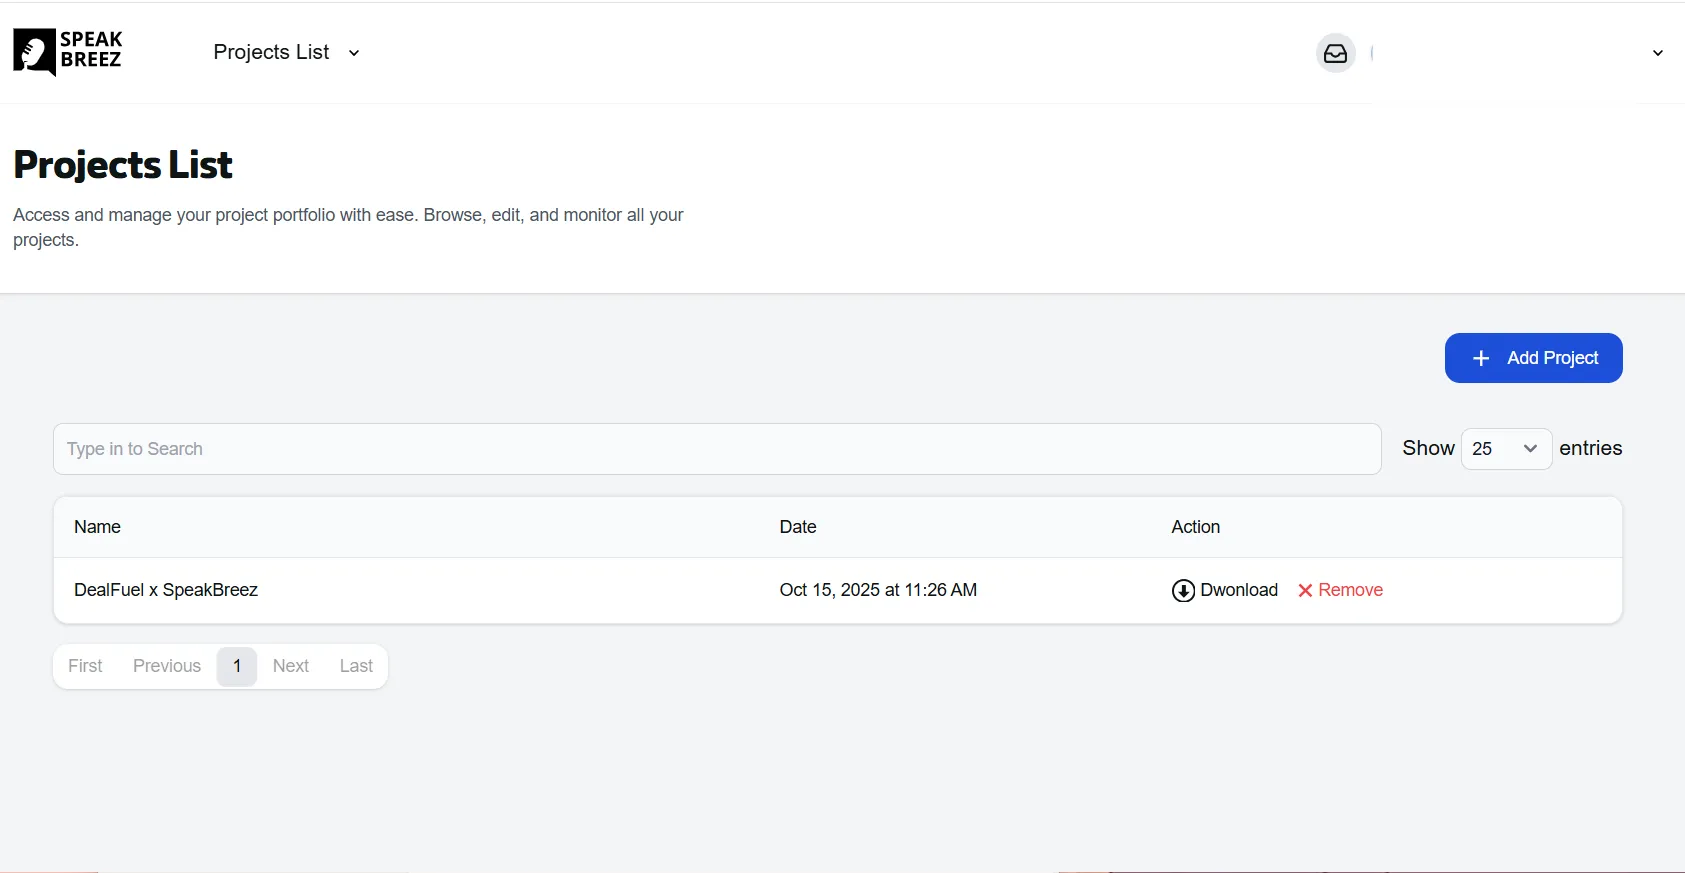
Task: Sort by the Date column header
Action: click(798, 527)
